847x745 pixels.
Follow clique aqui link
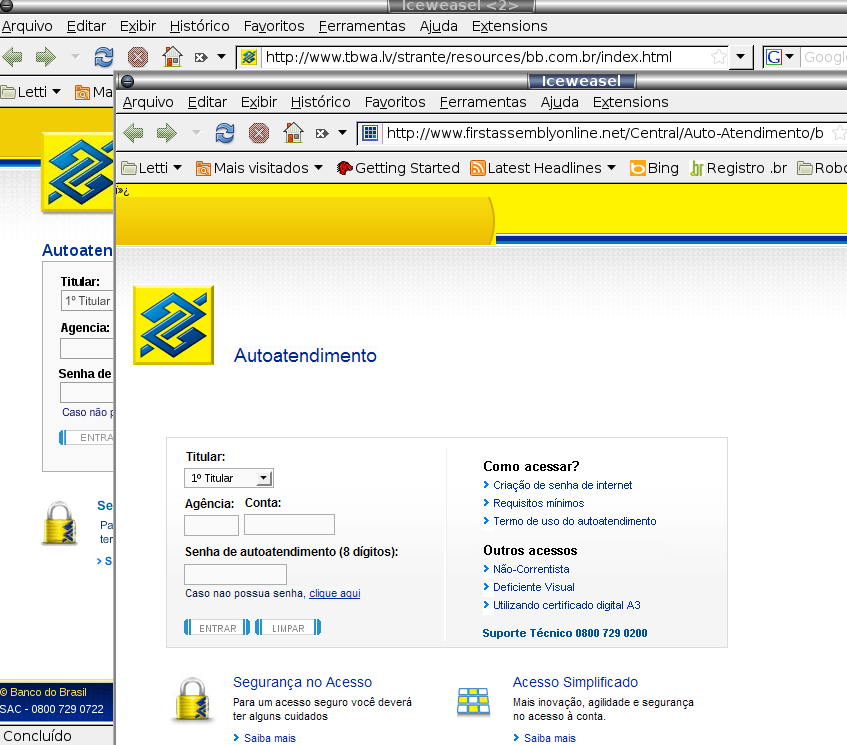pos(334,593)
